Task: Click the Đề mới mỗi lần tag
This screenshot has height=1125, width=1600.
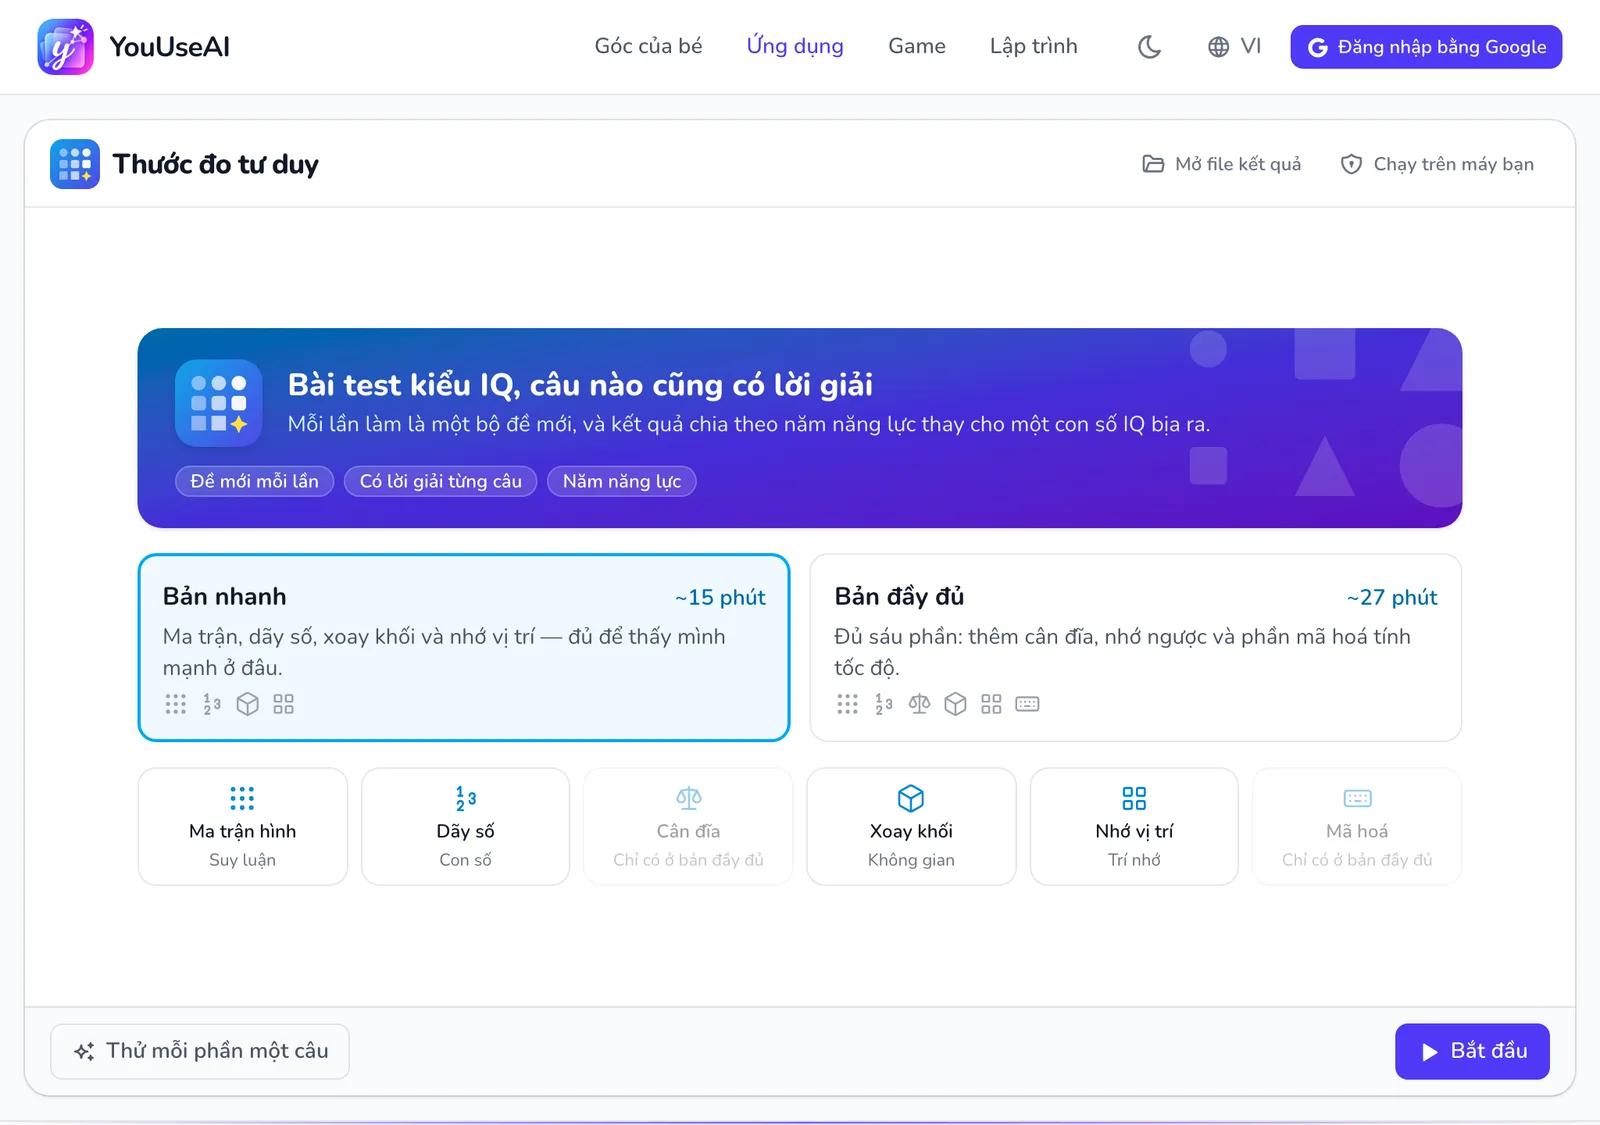Action: [x=254, y=481]
